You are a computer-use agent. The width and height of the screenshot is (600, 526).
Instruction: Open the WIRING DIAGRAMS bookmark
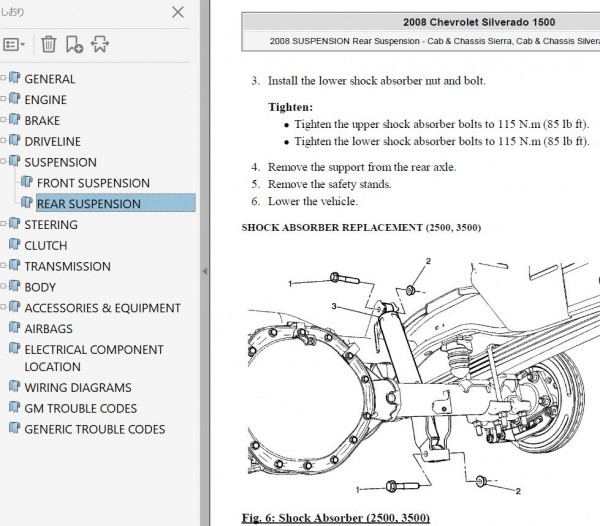pos(78,388)
